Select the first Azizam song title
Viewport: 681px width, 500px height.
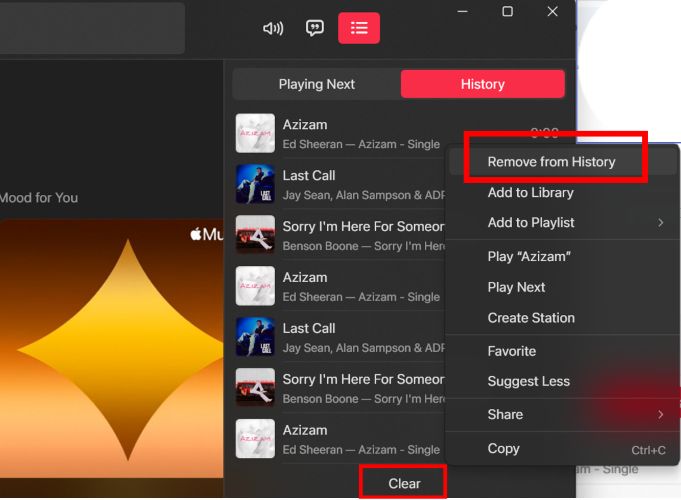(x=305, y=125)
